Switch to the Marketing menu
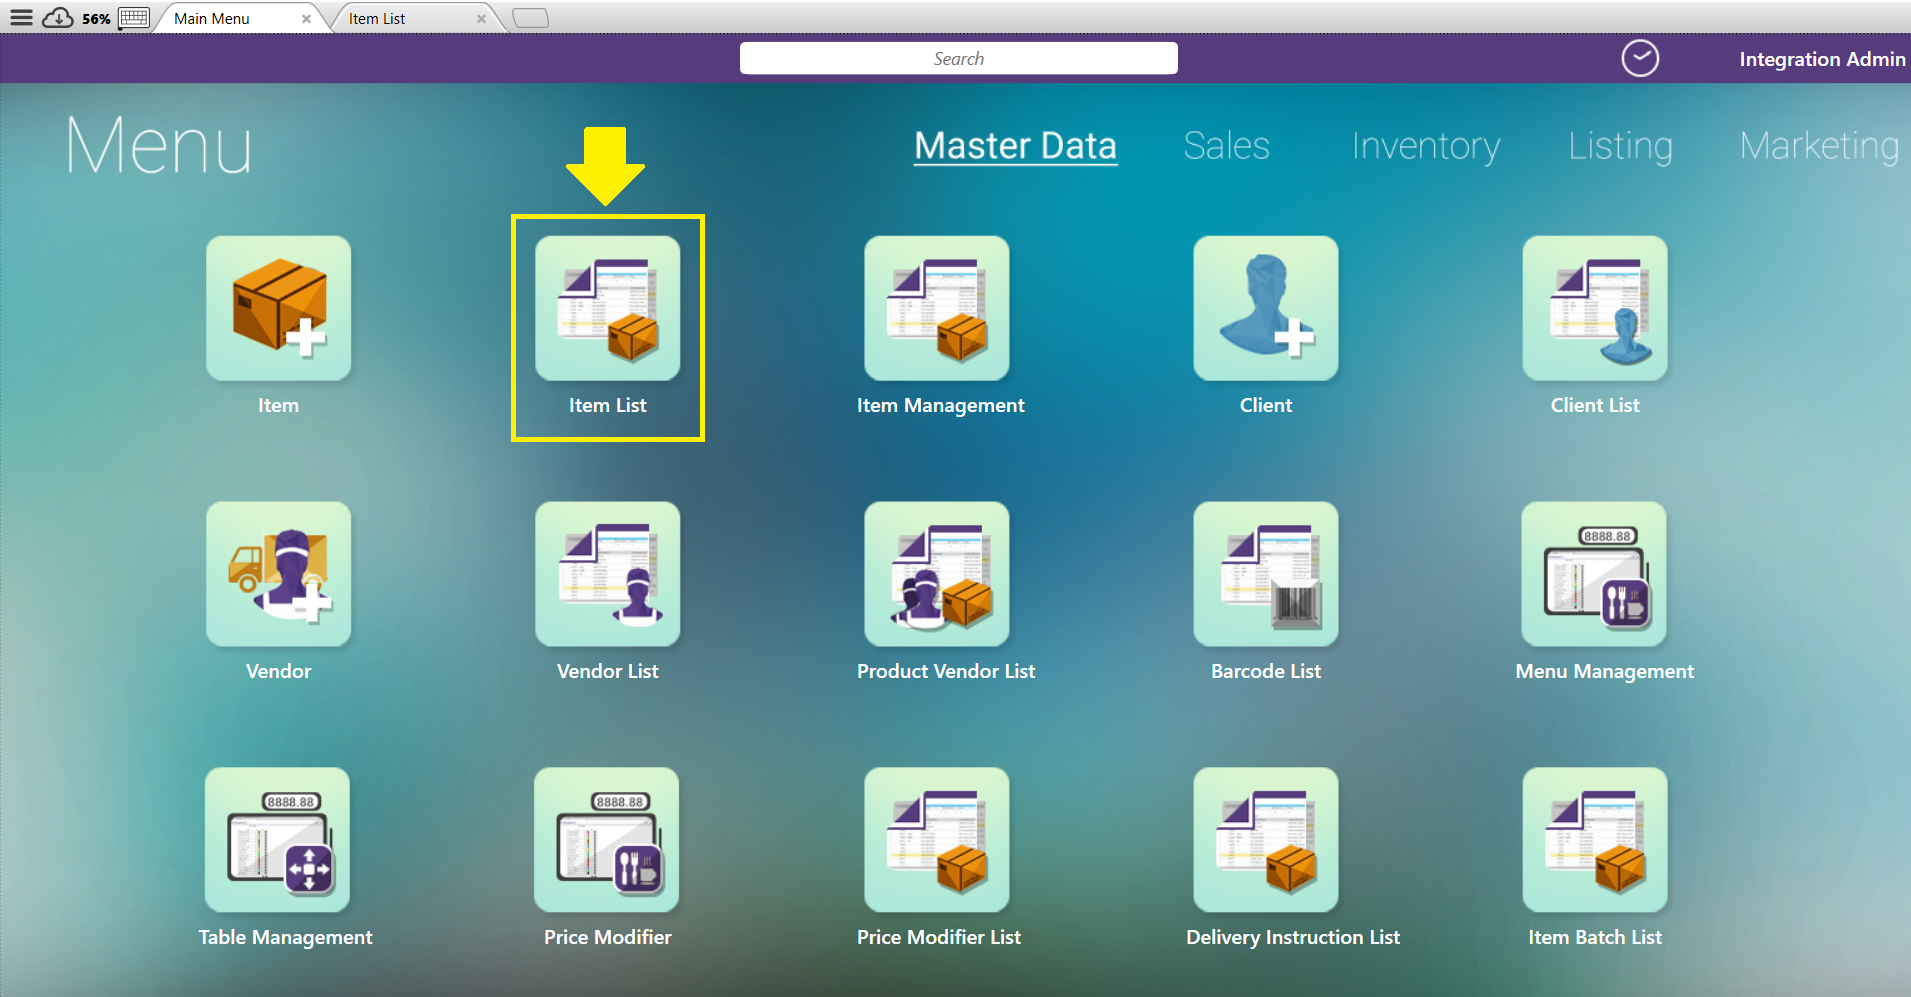Viewport: 1911px width, 997px height. click(x=1819, y=146)
